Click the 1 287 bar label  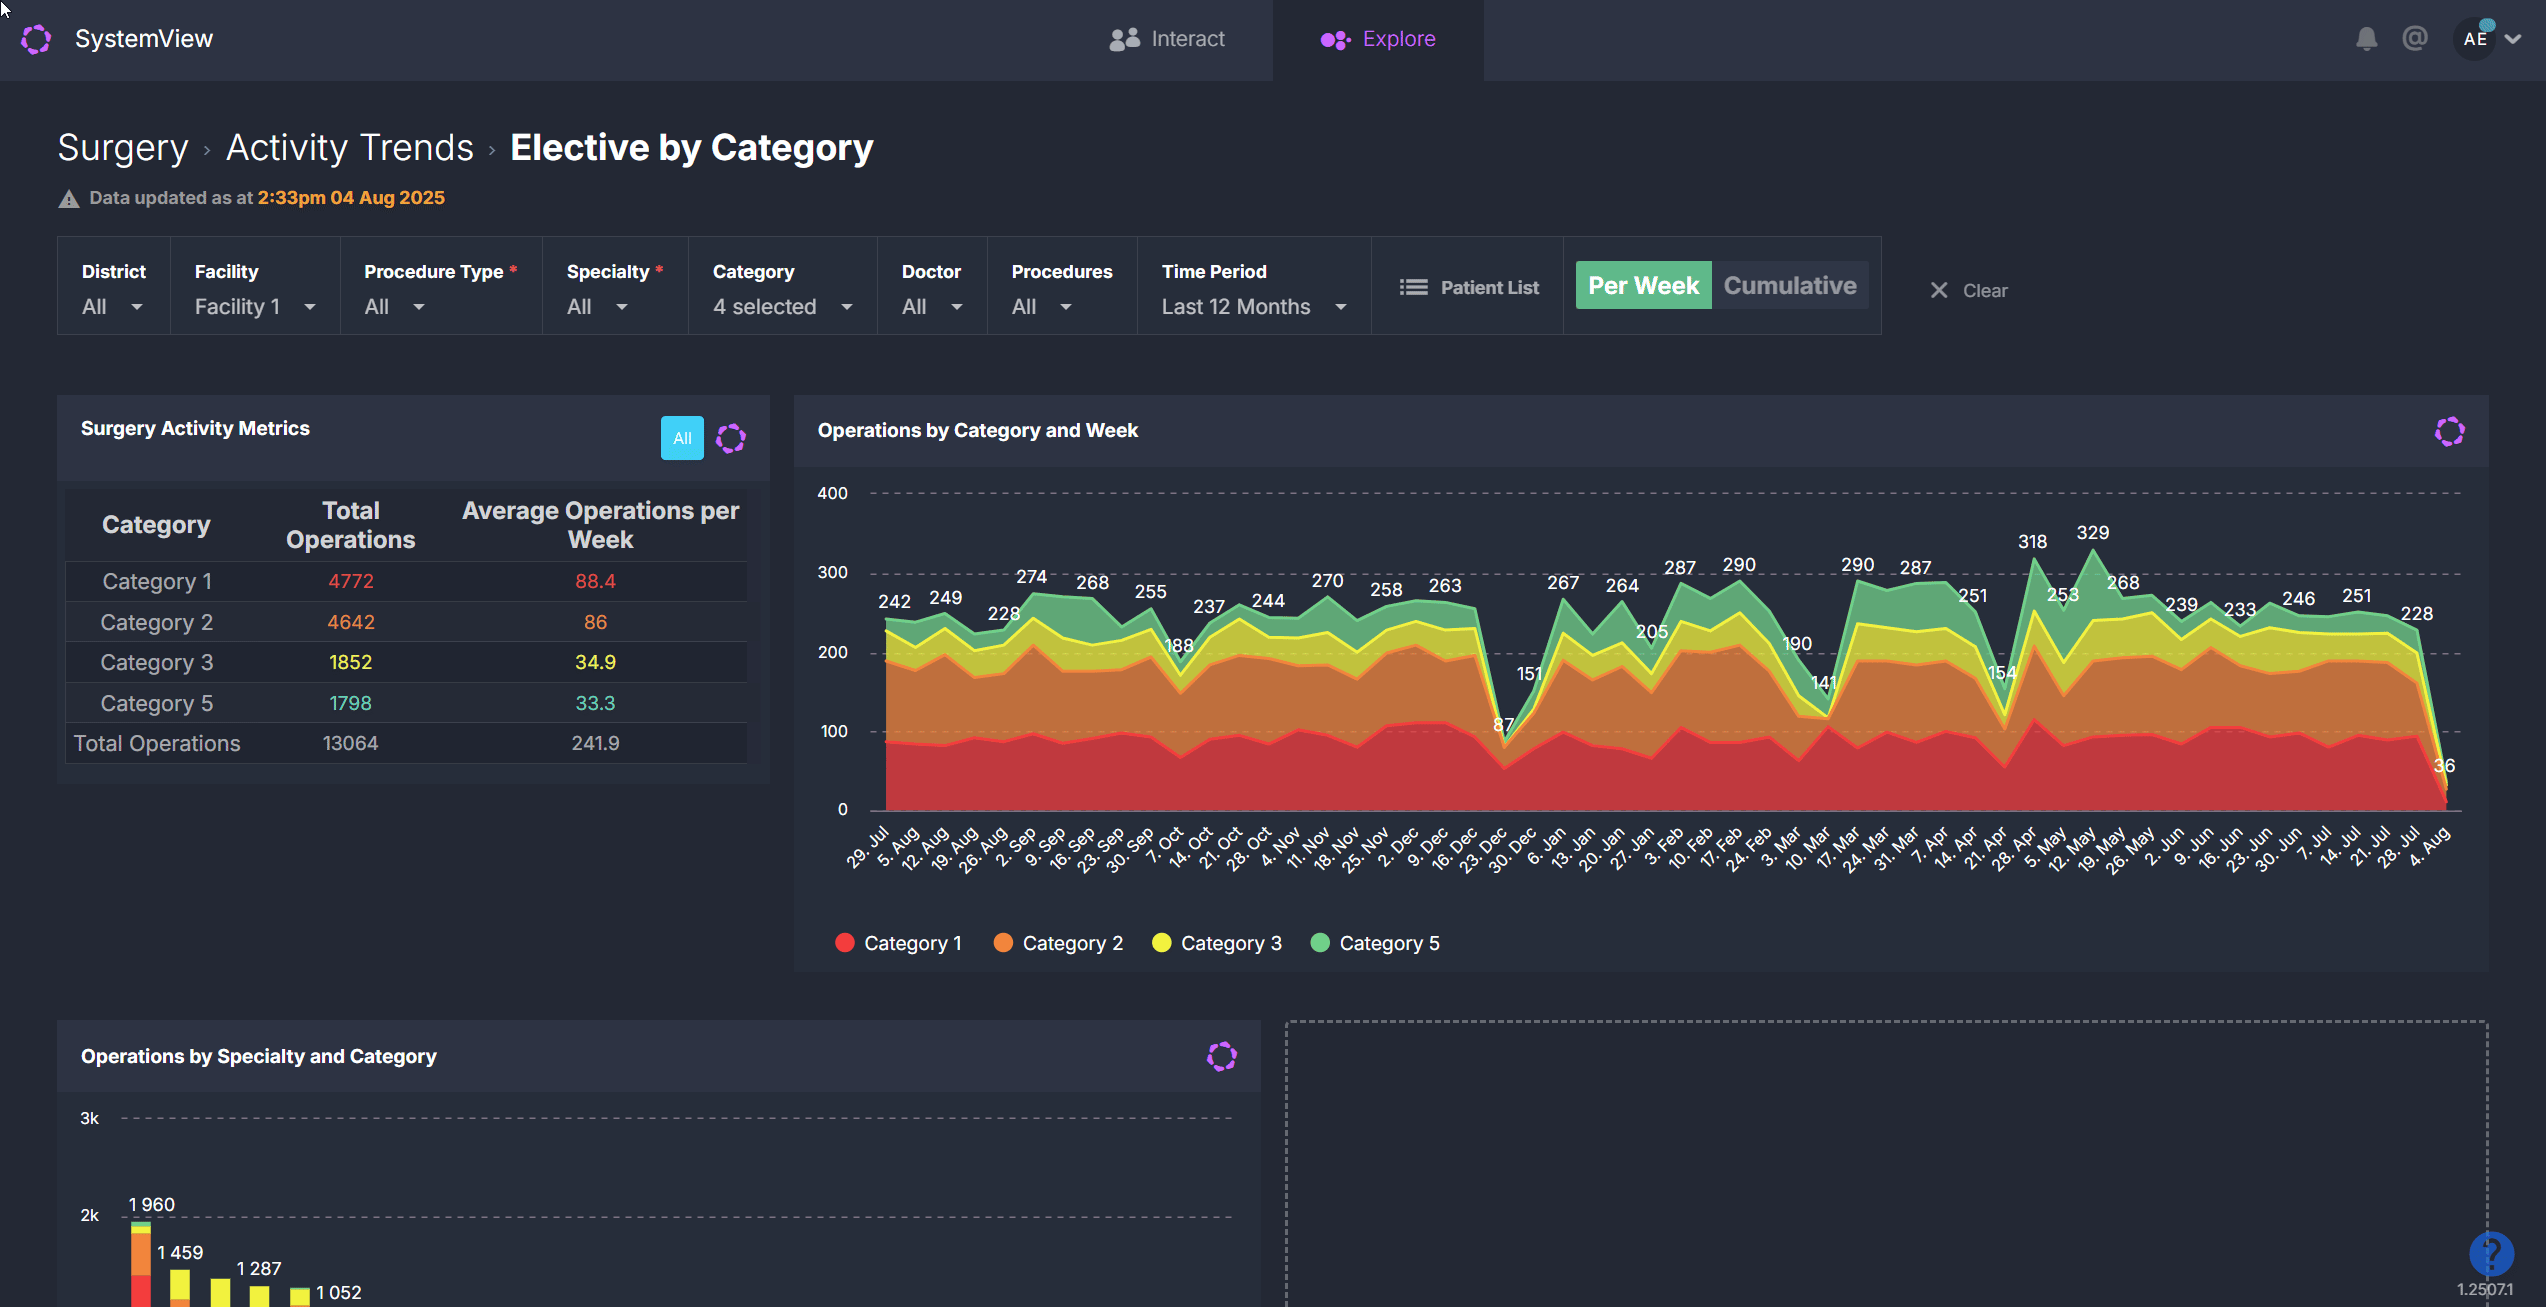[x=259, y=1269]
